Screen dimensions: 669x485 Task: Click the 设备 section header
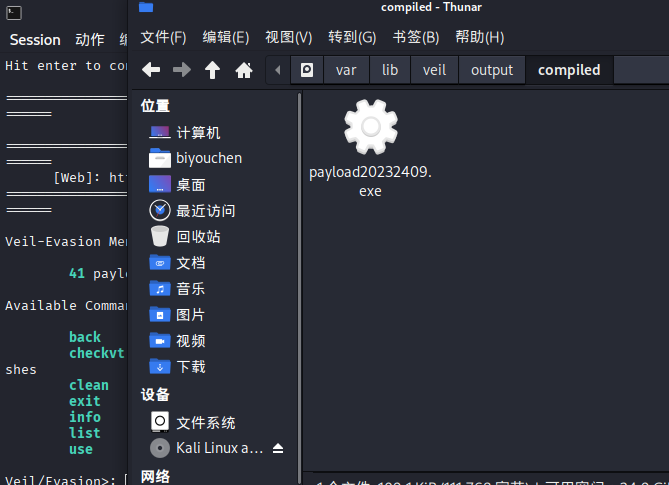(155, 395)
